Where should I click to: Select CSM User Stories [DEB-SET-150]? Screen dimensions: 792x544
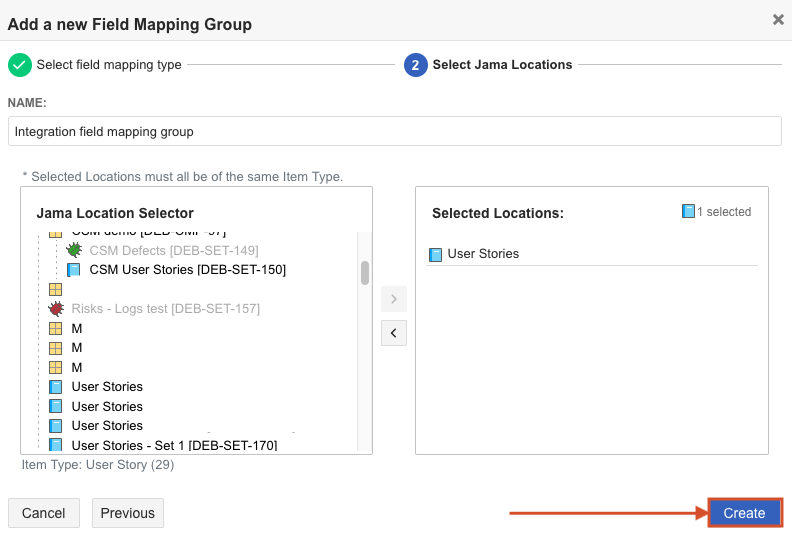click(x=187, y=270)
